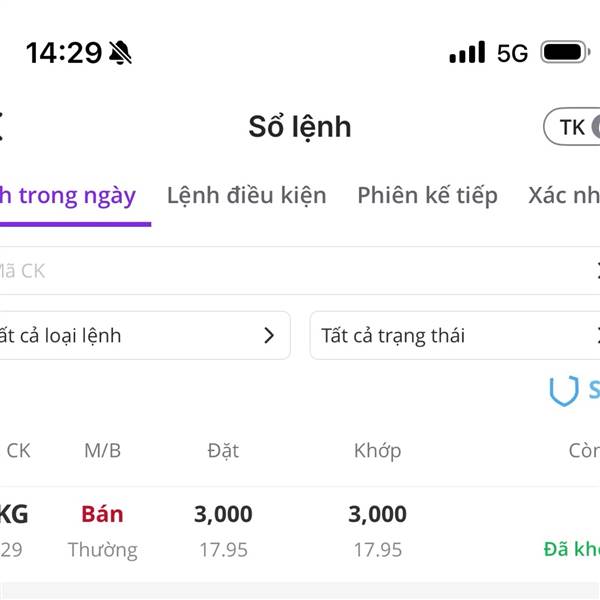Focus the 'Mã CK' search field
This screenshot has width=600, height=600.
tap(290, 270)
